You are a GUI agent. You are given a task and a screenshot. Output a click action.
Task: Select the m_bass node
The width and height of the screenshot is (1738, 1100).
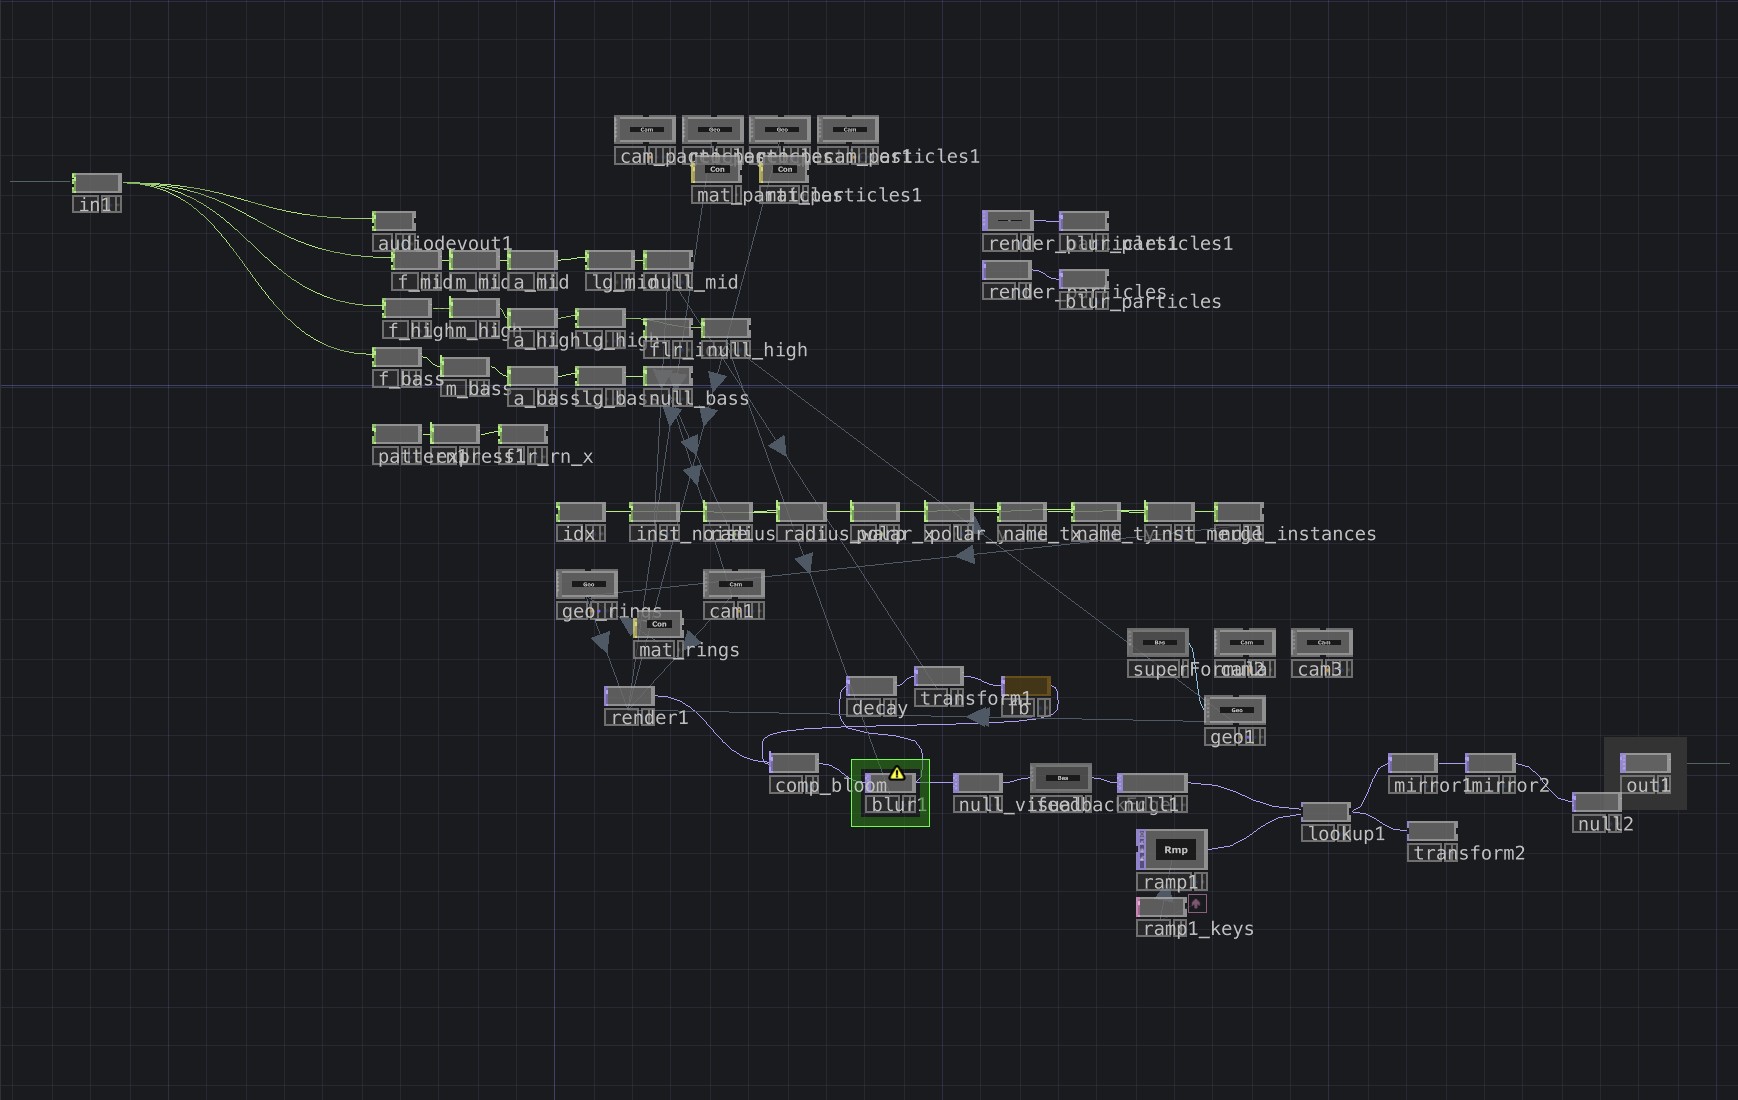point(465,367)
